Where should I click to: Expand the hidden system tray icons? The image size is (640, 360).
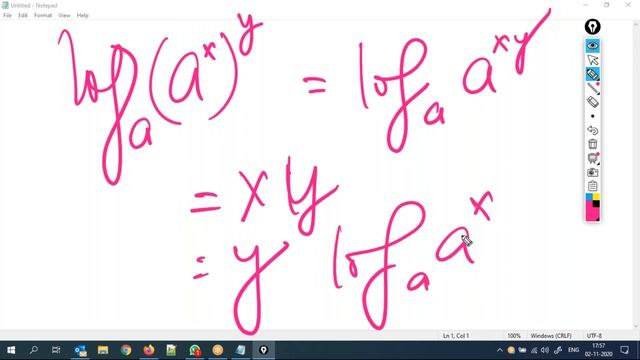500,350
